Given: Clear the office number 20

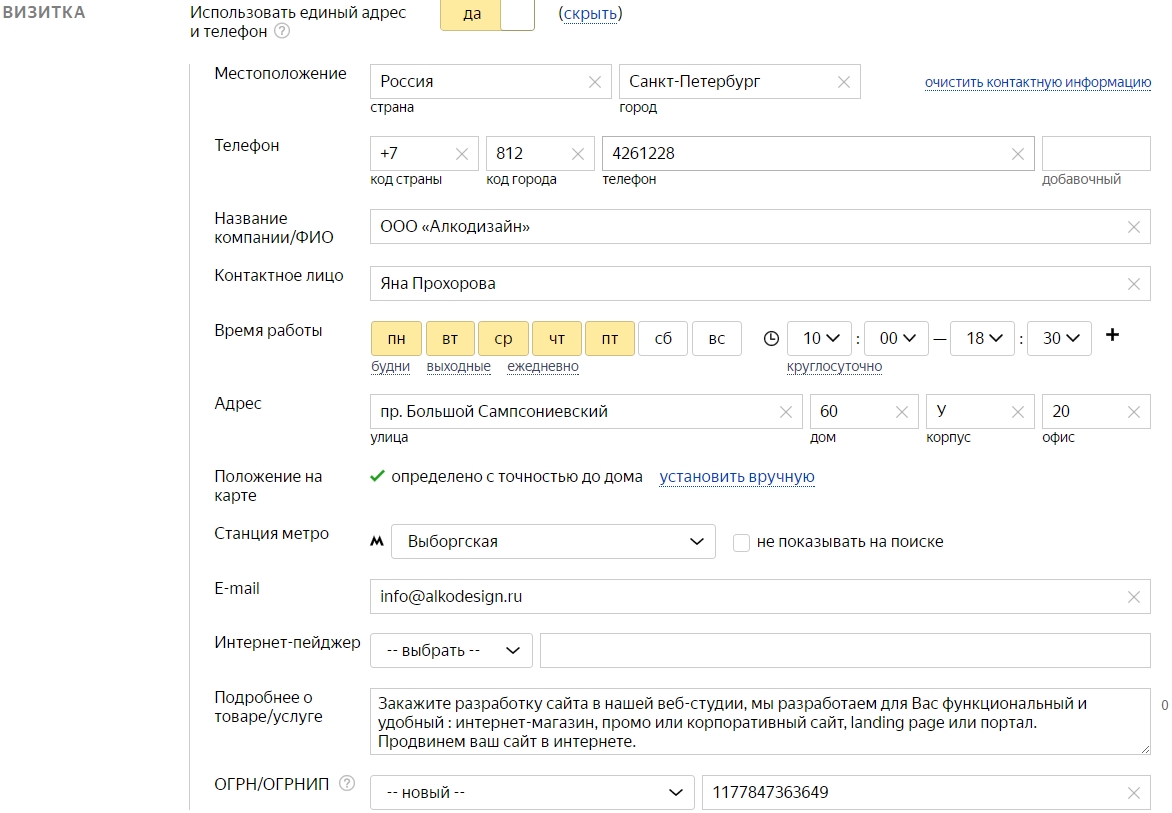Looking at the screenshot, I should [1134, 412].
